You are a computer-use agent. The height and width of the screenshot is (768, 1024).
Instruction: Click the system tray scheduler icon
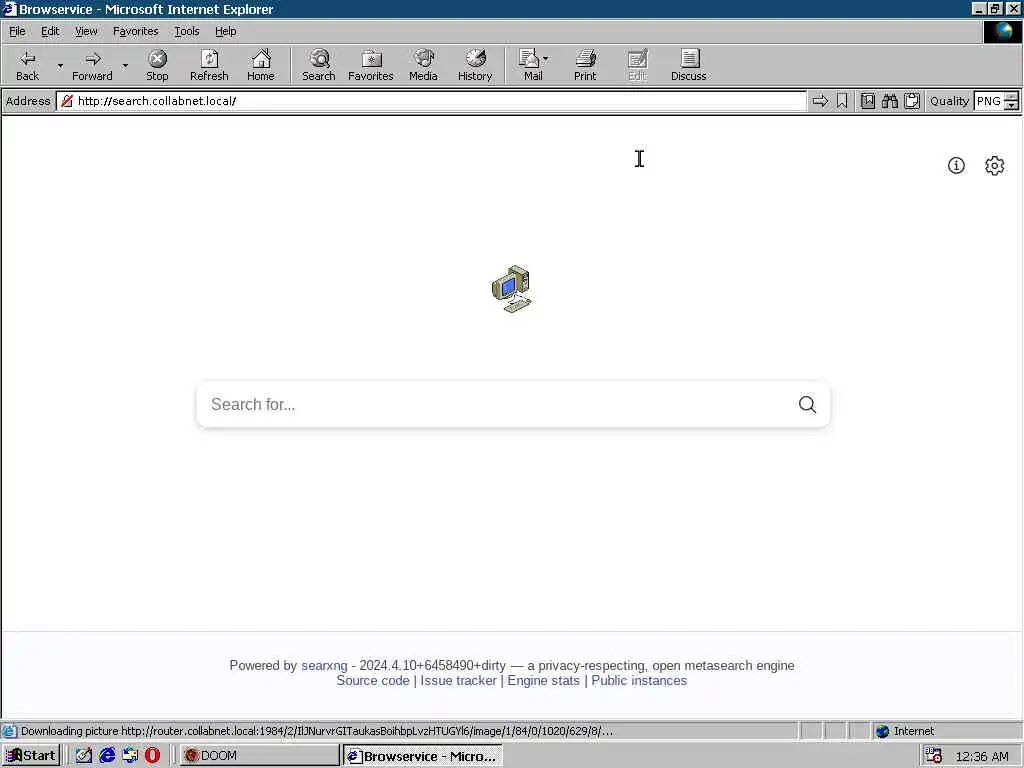[934, 756]
